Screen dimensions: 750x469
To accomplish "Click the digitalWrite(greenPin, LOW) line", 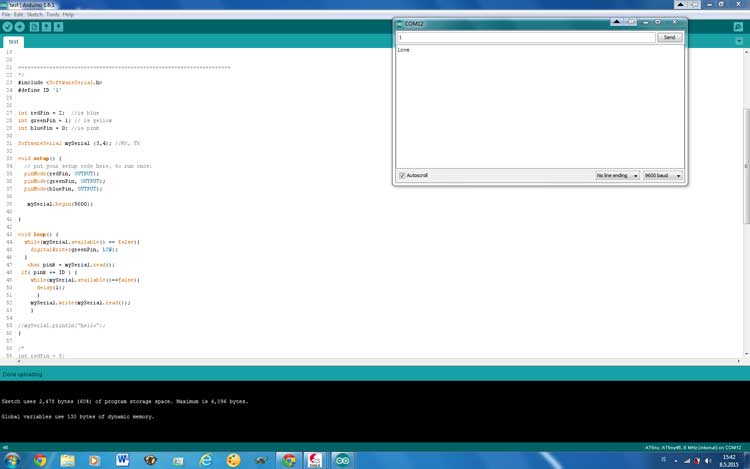I will coord(74,250).
